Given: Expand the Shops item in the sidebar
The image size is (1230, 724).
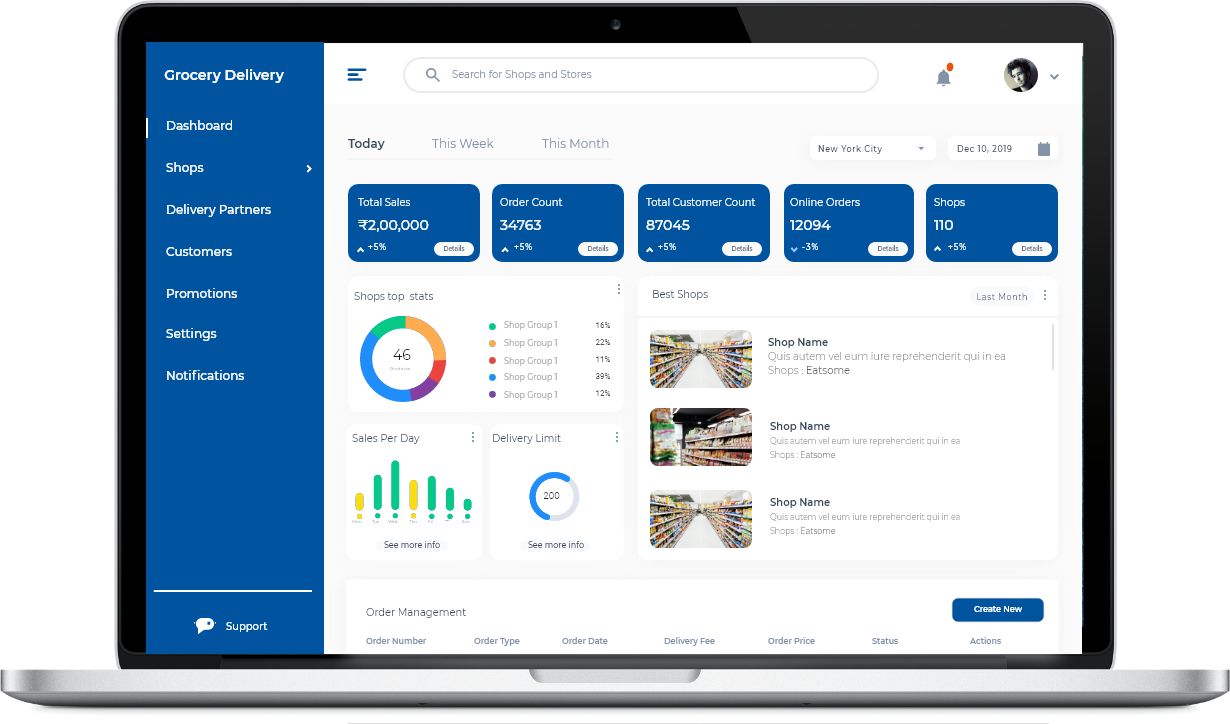Looking at the screenshot, I should [308, 168].
